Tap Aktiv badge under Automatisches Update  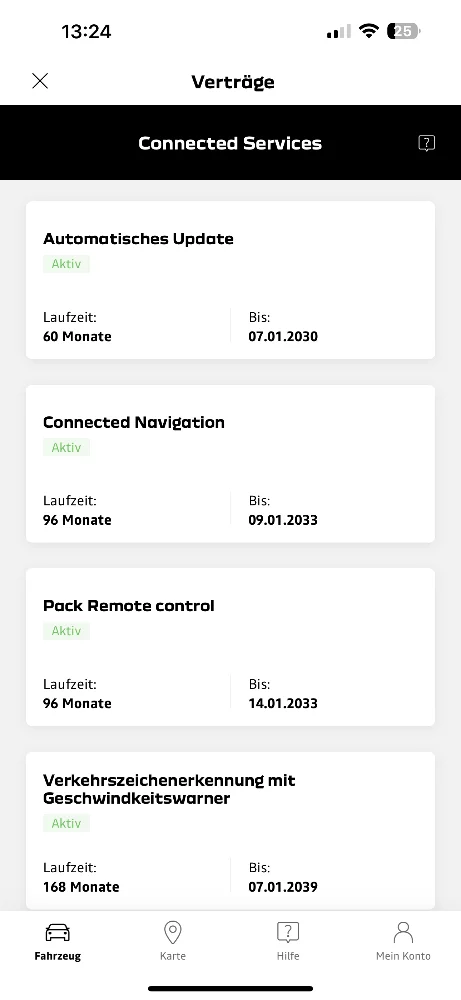(x=66, y=264)
